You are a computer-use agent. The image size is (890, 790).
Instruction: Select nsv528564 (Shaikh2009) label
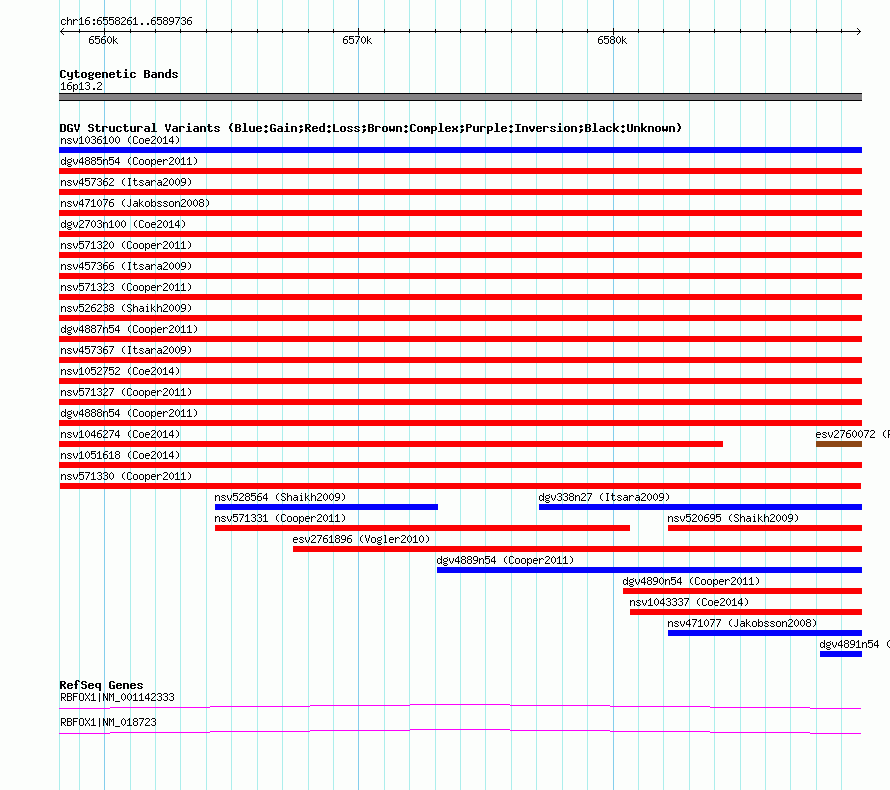coord(280,497)
